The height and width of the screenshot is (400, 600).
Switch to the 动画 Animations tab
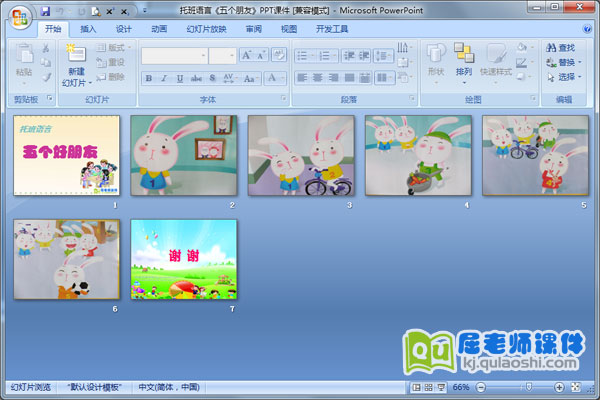pos(159,29)
